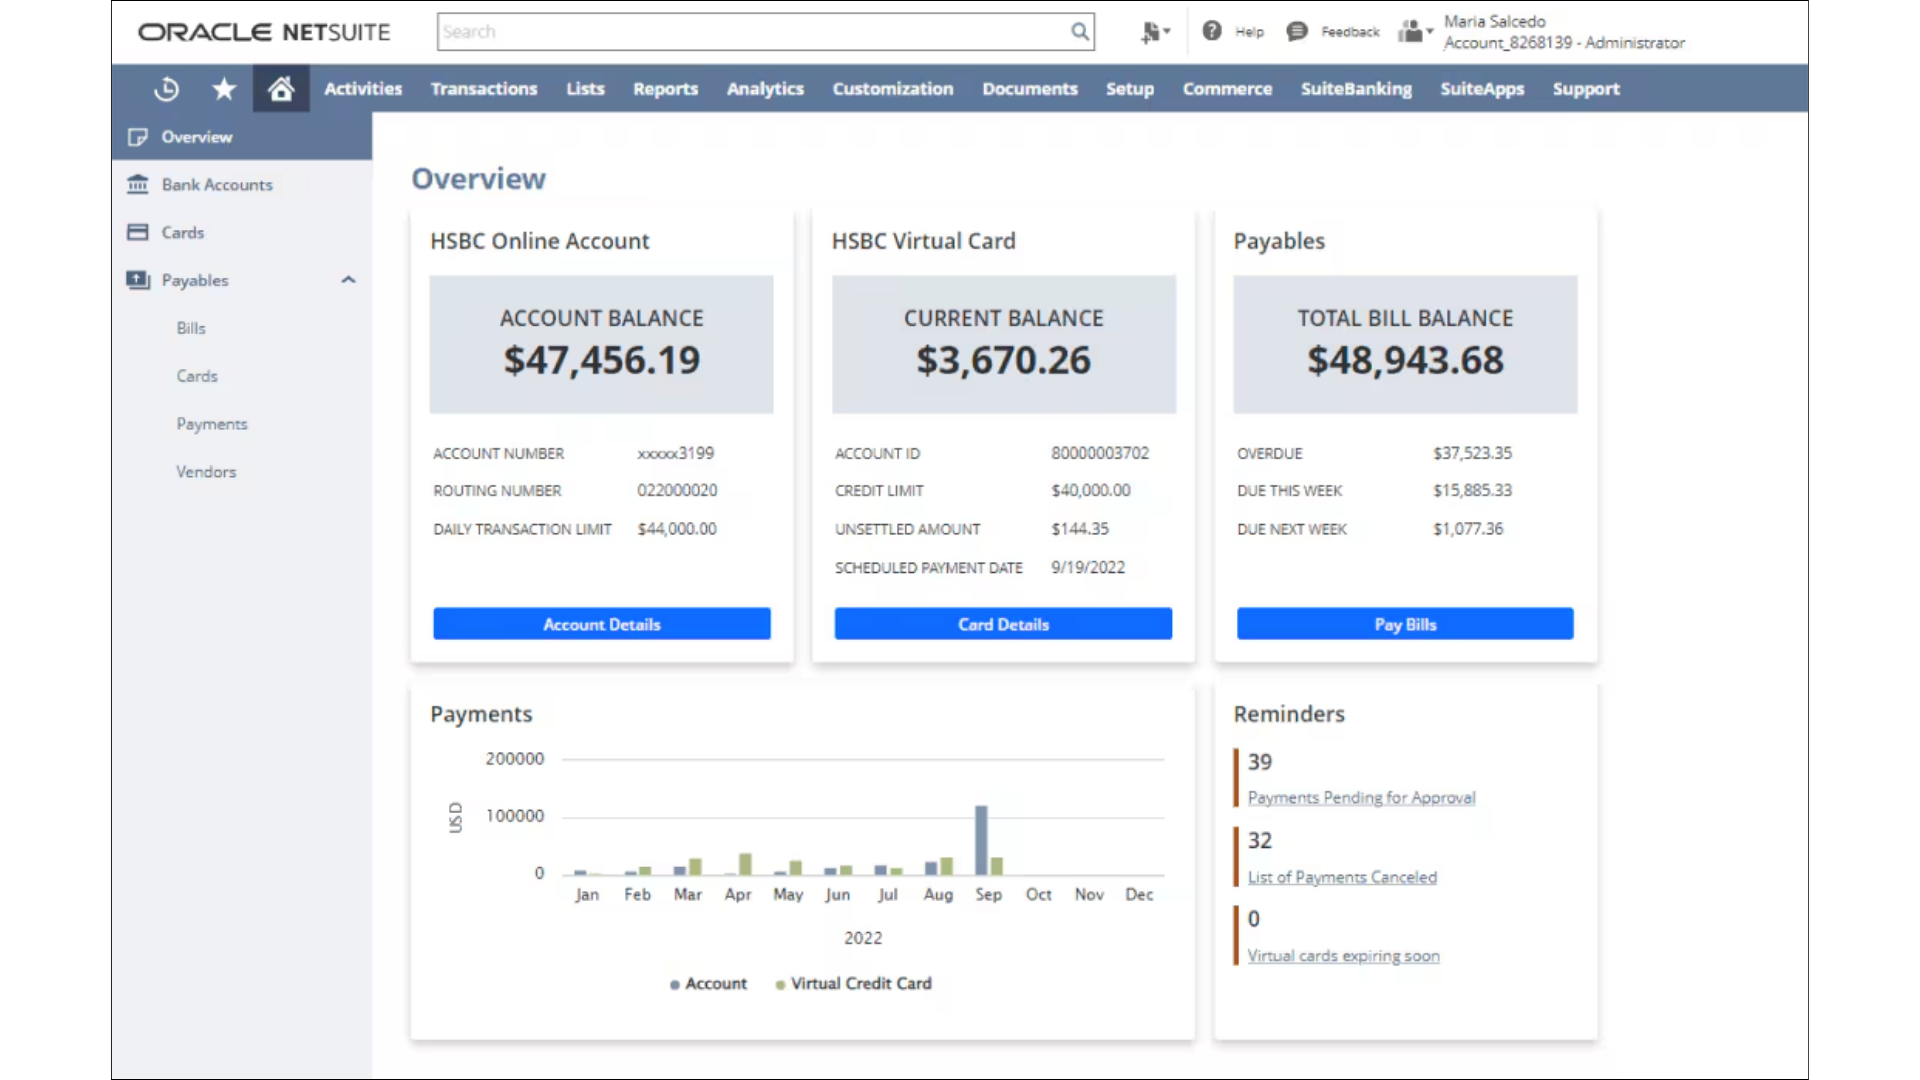The height and width of the screenshot is (1080, 1920).
Task: Click the SuiteBanking navigation icon
Action: click(x=1356, y=88)
